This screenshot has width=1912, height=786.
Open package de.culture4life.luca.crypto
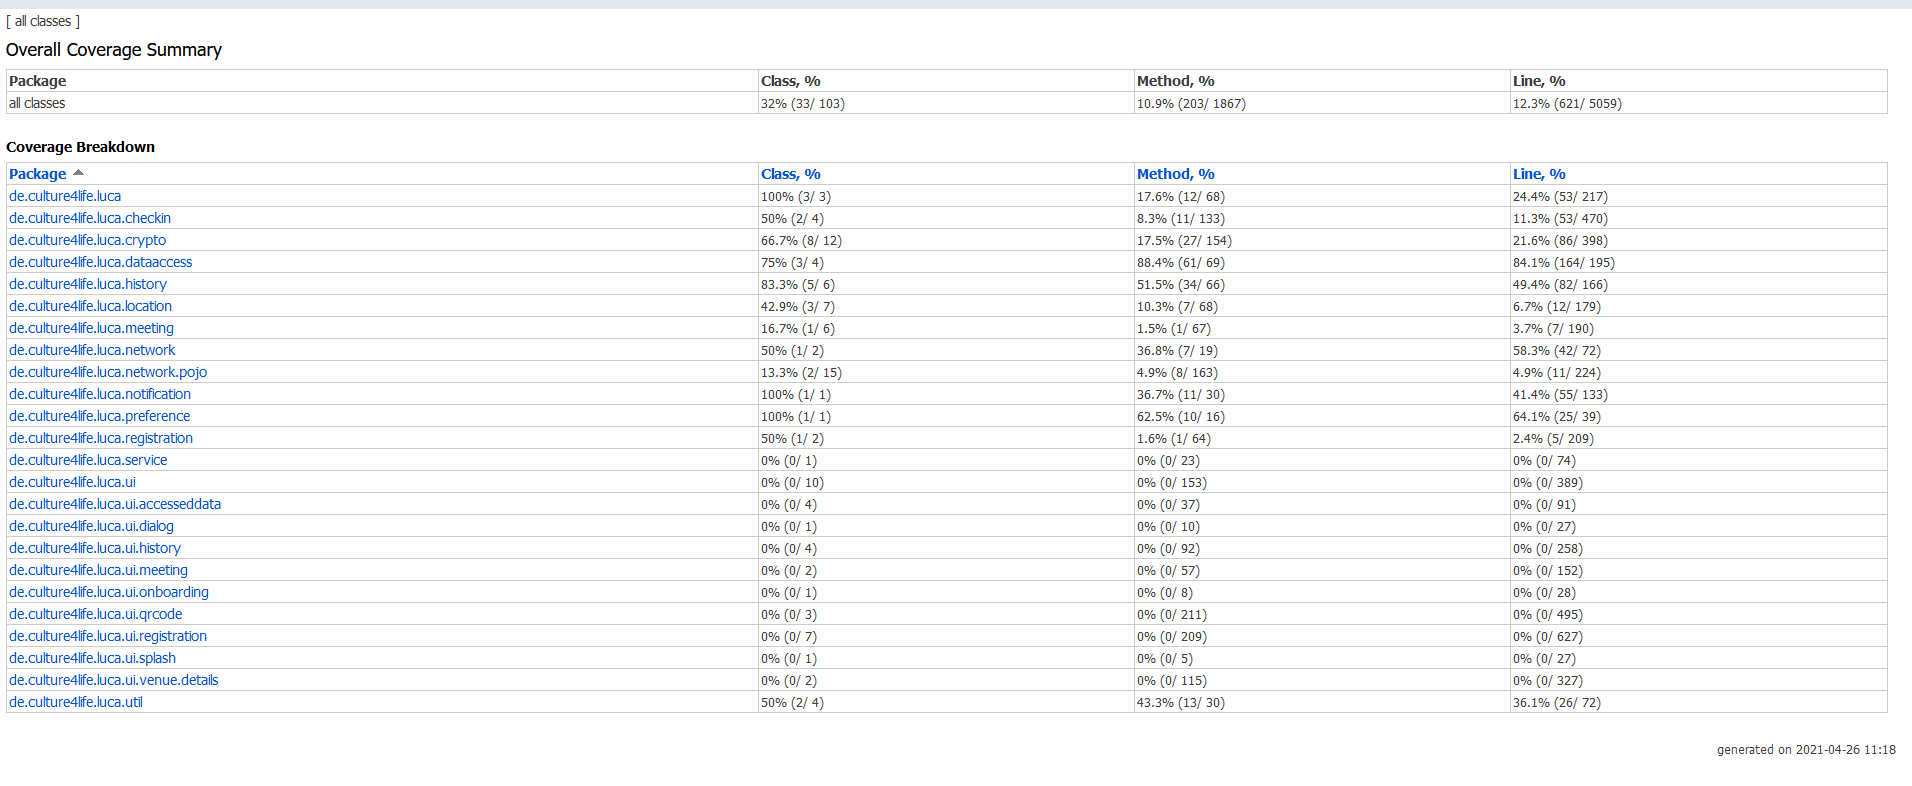(88, 240)
